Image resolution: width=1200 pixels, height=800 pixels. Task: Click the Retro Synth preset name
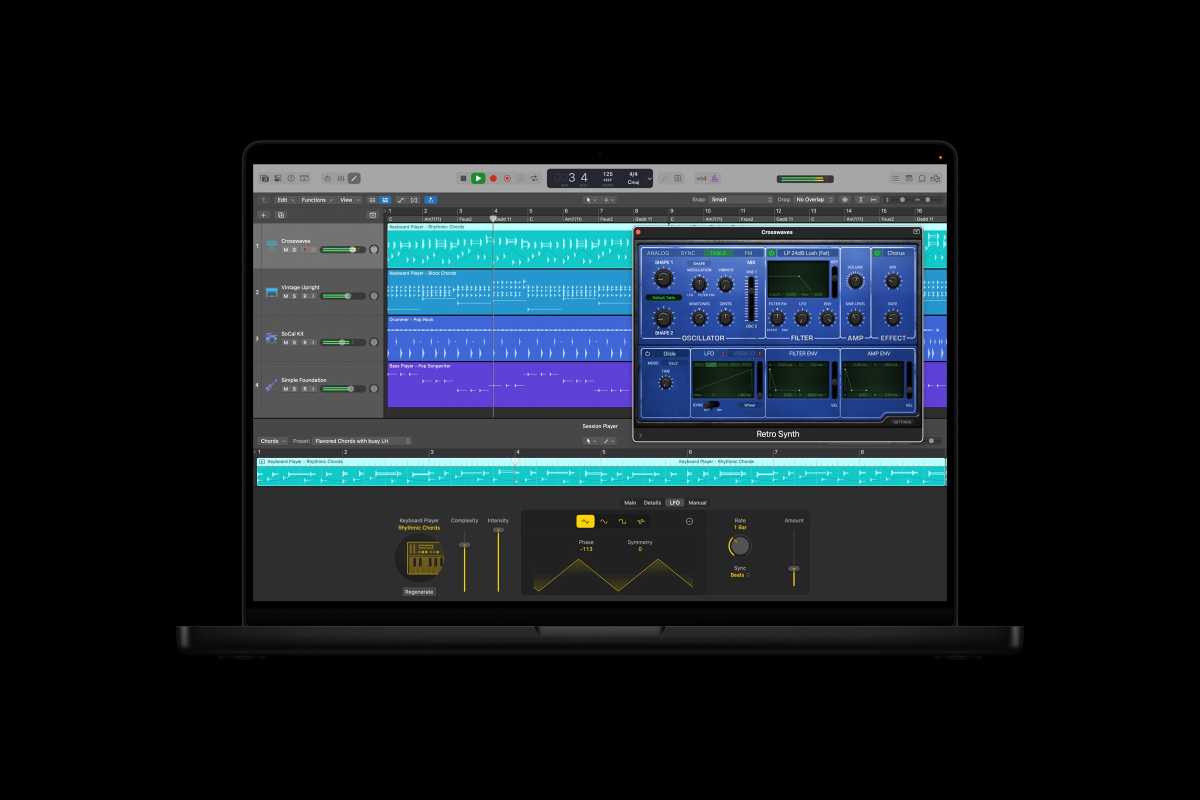click(x=778, y=433)
